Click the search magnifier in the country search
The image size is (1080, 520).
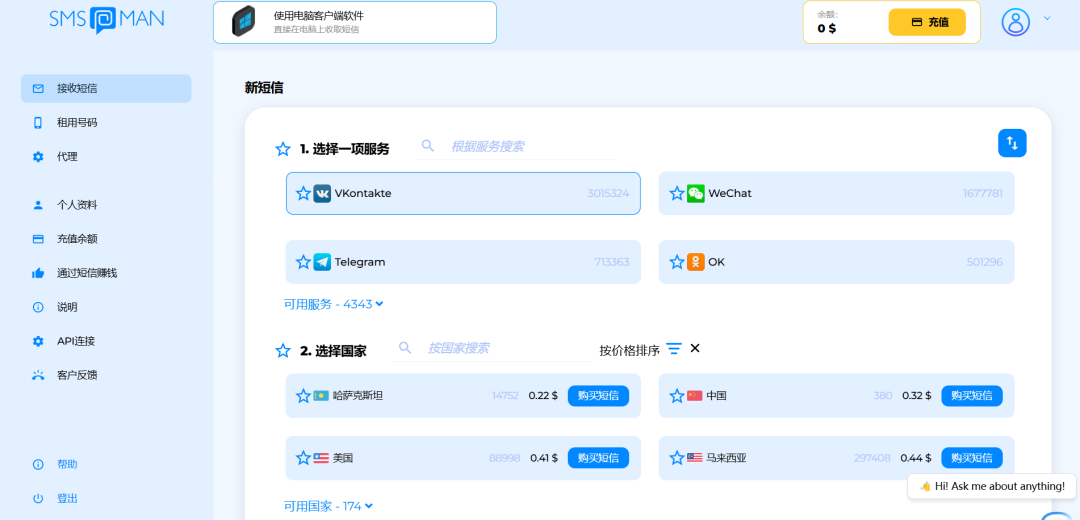pyautogui.click(x=405, y=347)
